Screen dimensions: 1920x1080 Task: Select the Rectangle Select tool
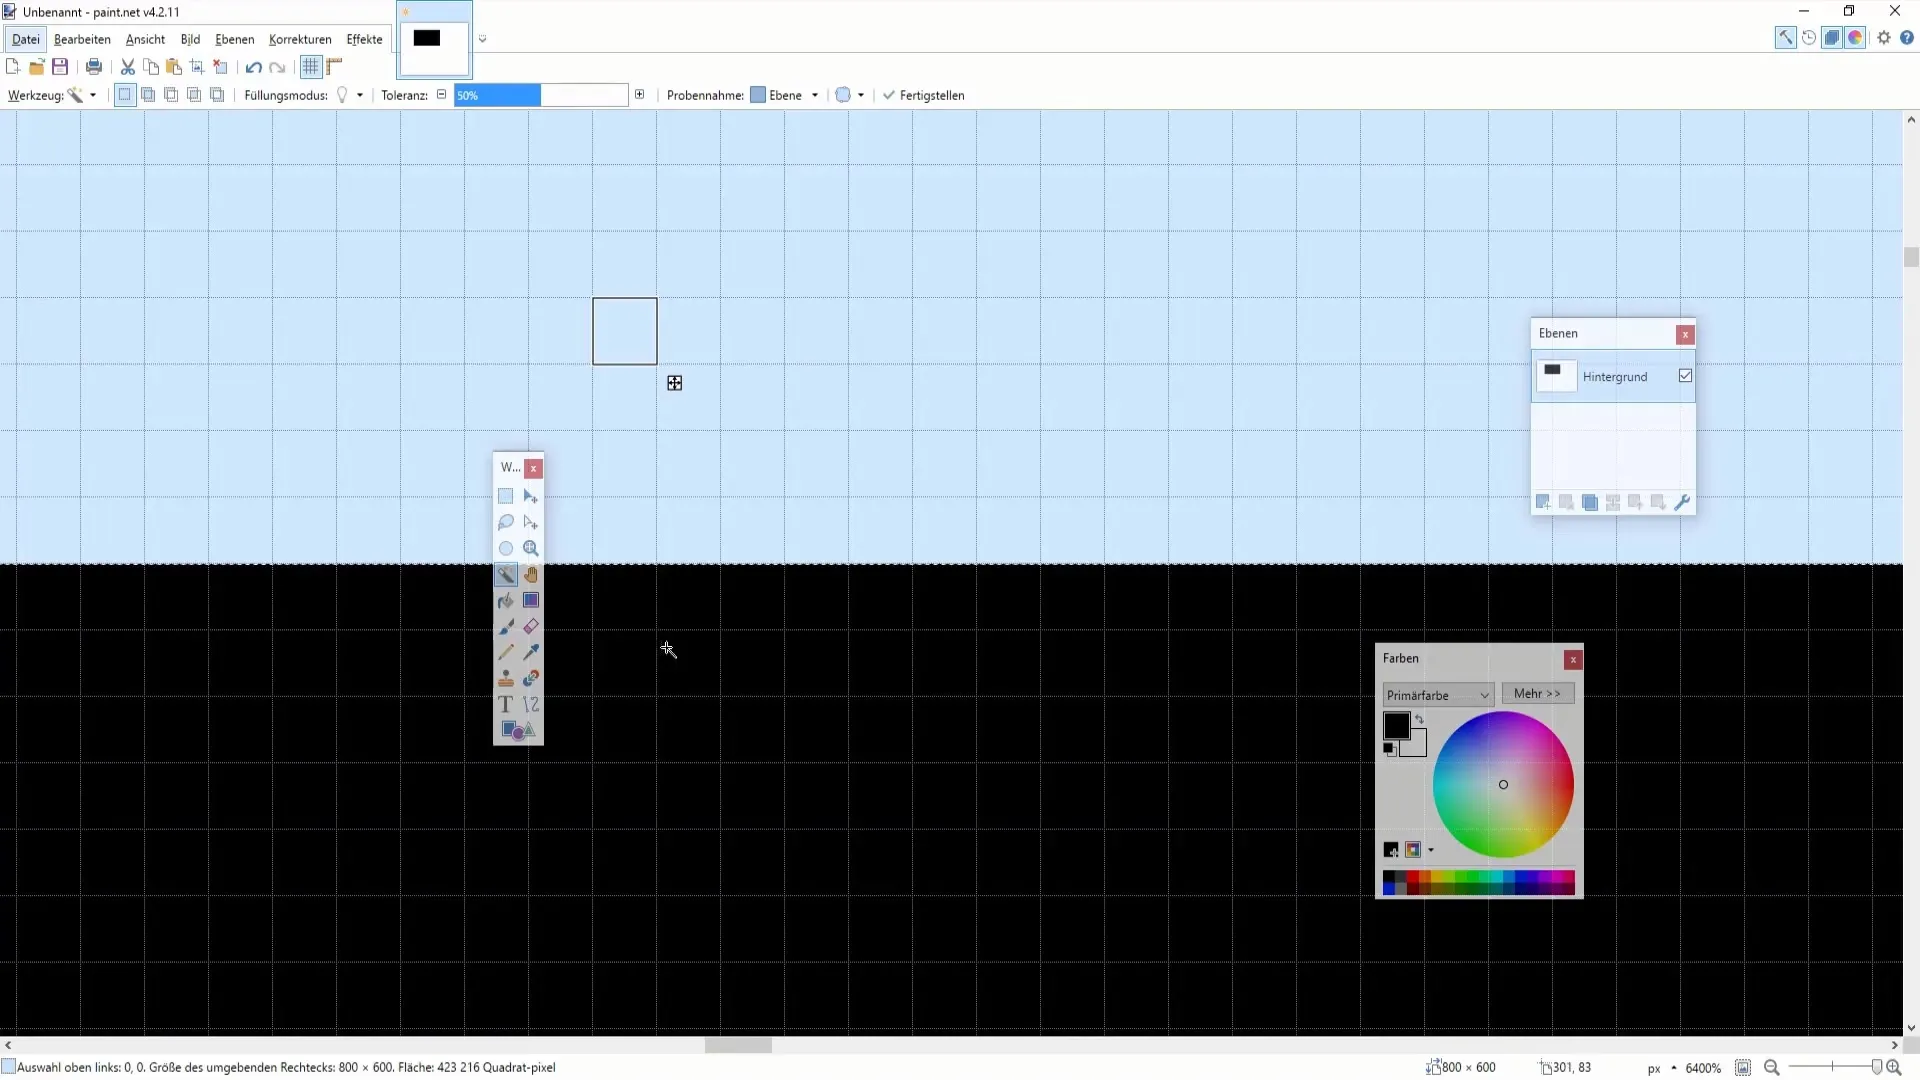click(x=506, y=496)
